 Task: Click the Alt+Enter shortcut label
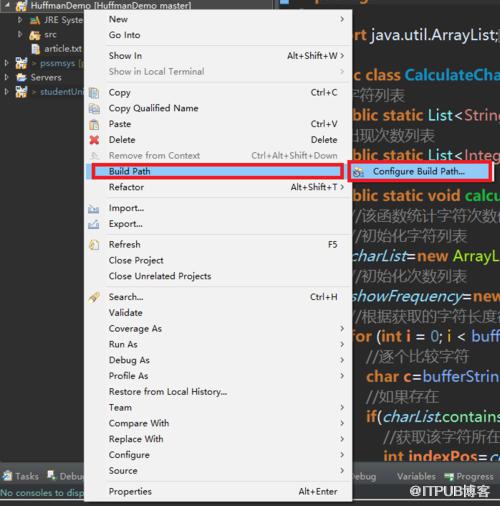point(318,491)
